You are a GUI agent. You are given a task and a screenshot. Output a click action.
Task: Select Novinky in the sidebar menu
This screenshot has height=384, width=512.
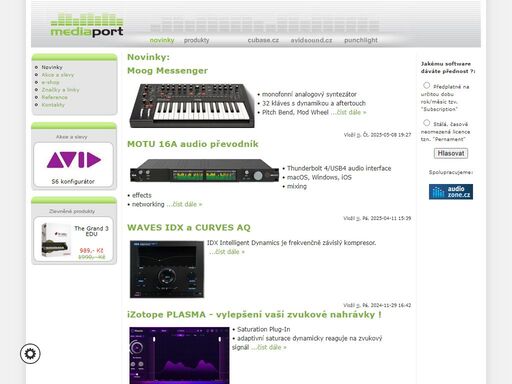[x=52, y=67]
